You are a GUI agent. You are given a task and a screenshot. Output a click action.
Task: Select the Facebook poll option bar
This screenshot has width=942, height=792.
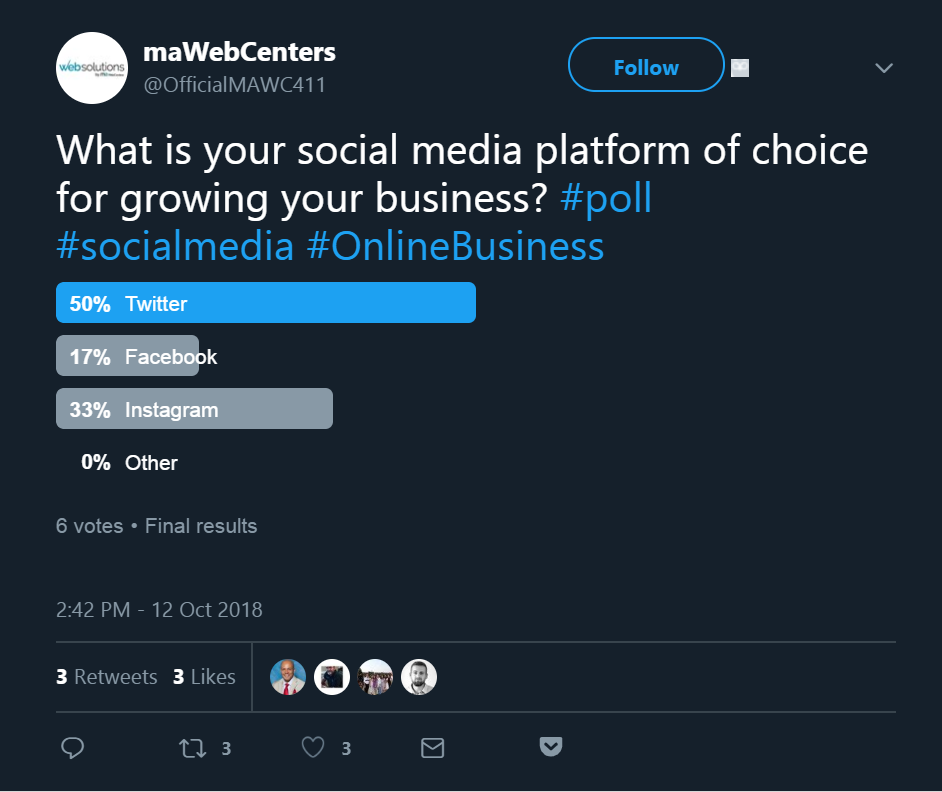tap(127, 355)
